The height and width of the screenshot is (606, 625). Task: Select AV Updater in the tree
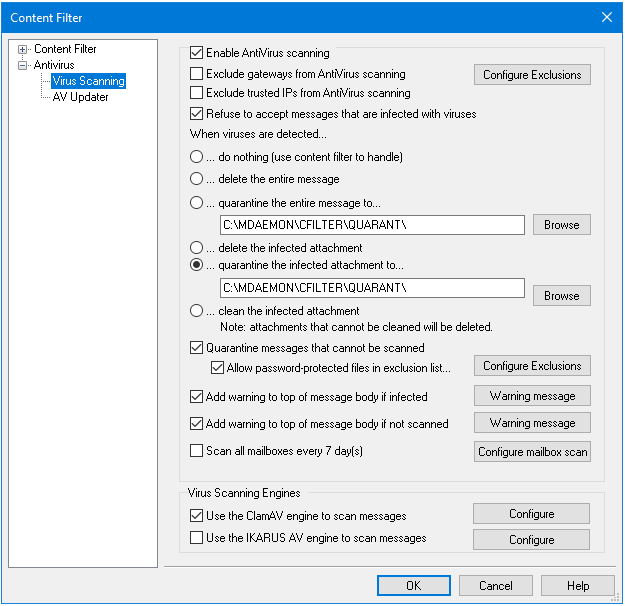click(80, 97)
